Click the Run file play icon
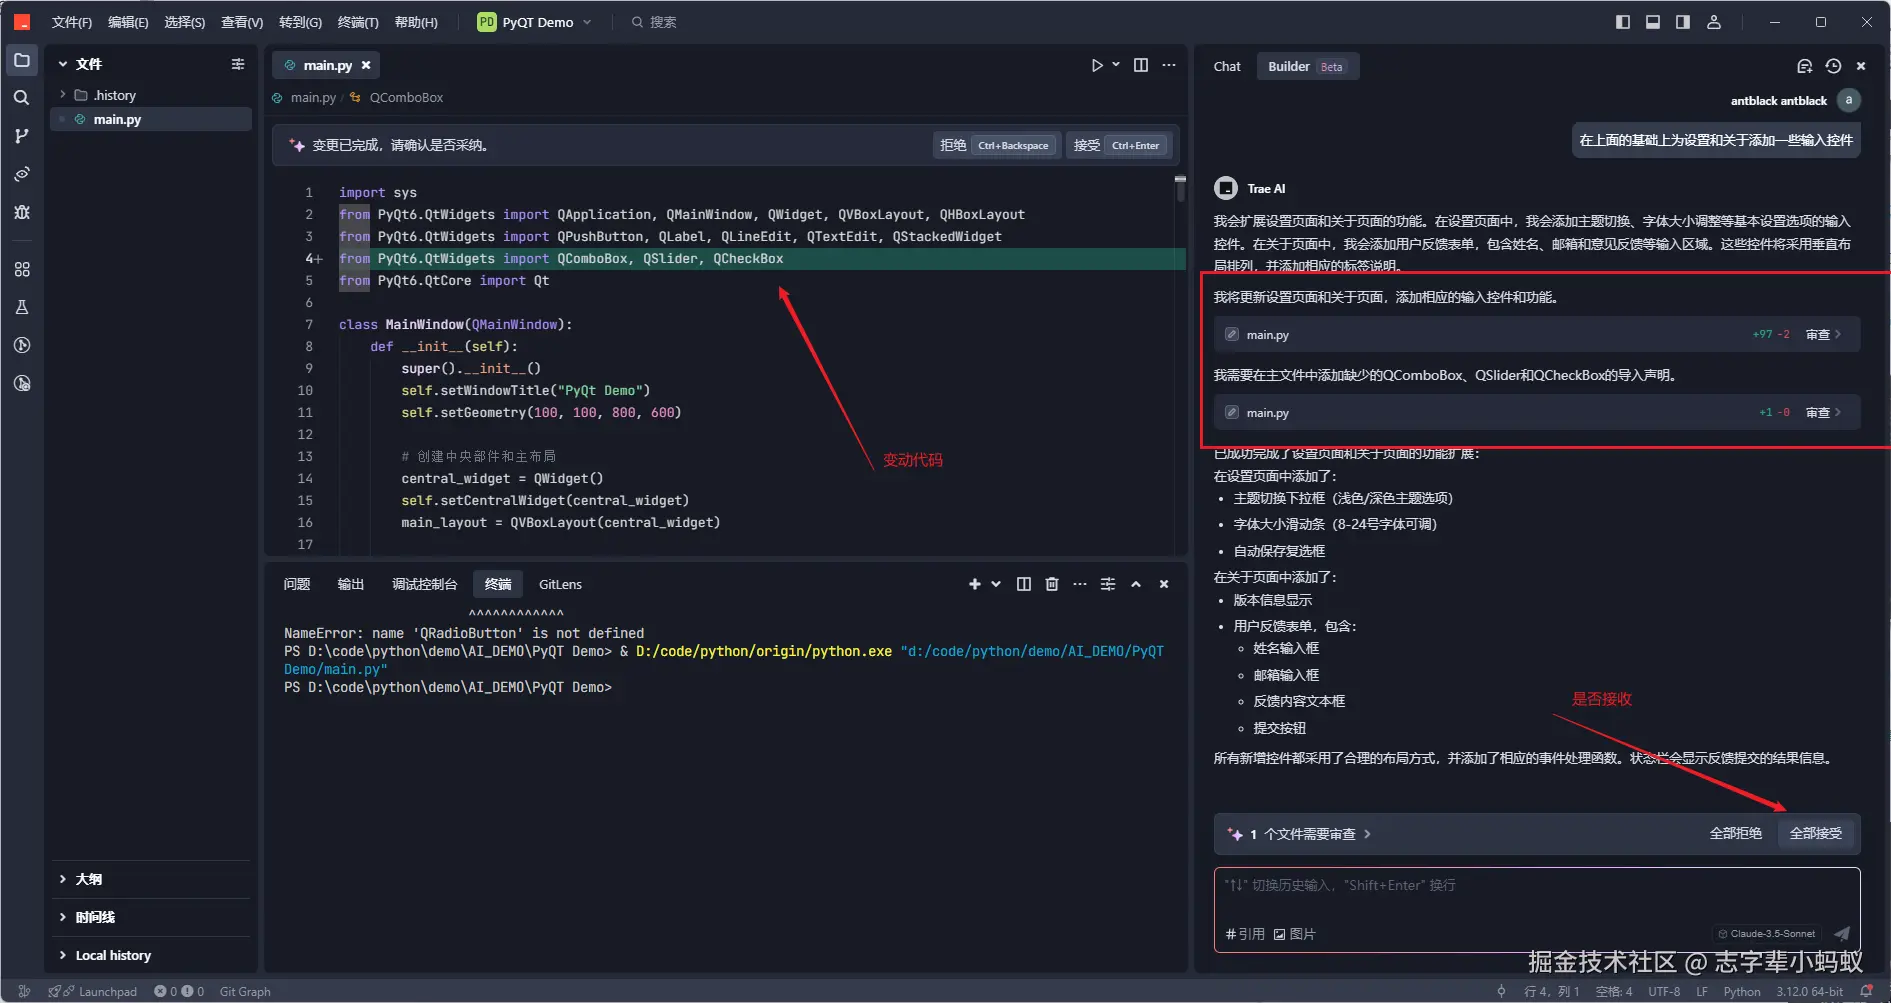The height and width of the screenshot is (1003, 1891). pos(1097,65)
